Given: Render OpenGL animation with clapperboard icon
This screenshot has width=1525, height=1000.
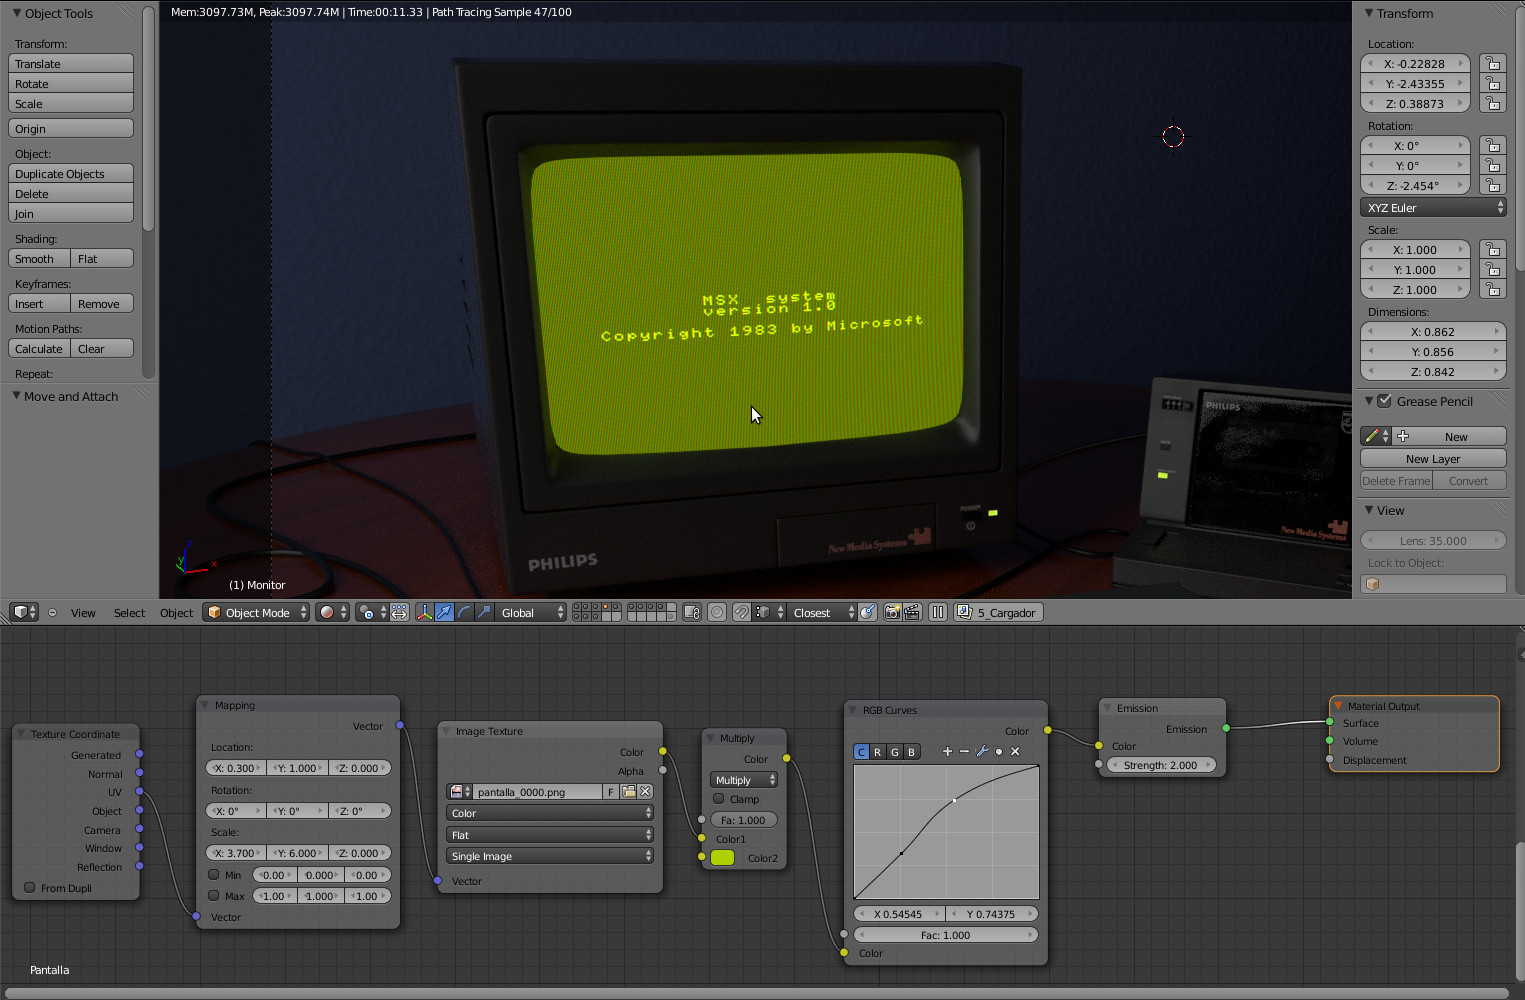Looking at the screenshot, I should coord(912,612).
